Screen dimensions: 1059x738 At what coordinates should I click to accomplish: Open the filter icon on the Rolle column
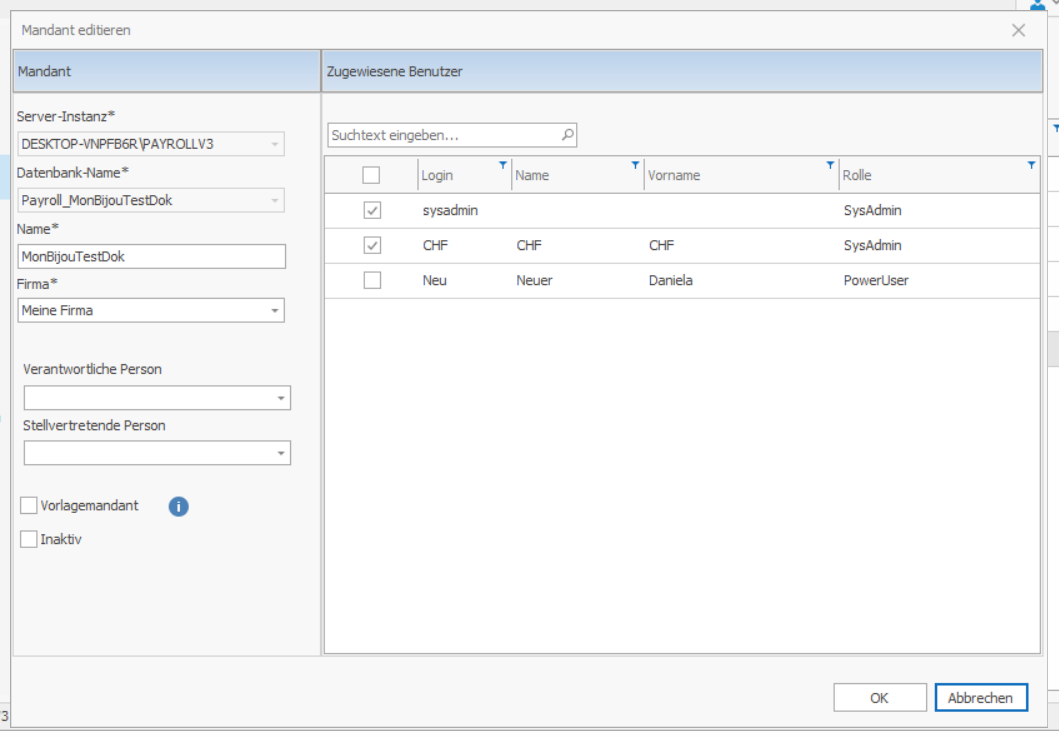pyautogui.click(x=1031, y=165)
